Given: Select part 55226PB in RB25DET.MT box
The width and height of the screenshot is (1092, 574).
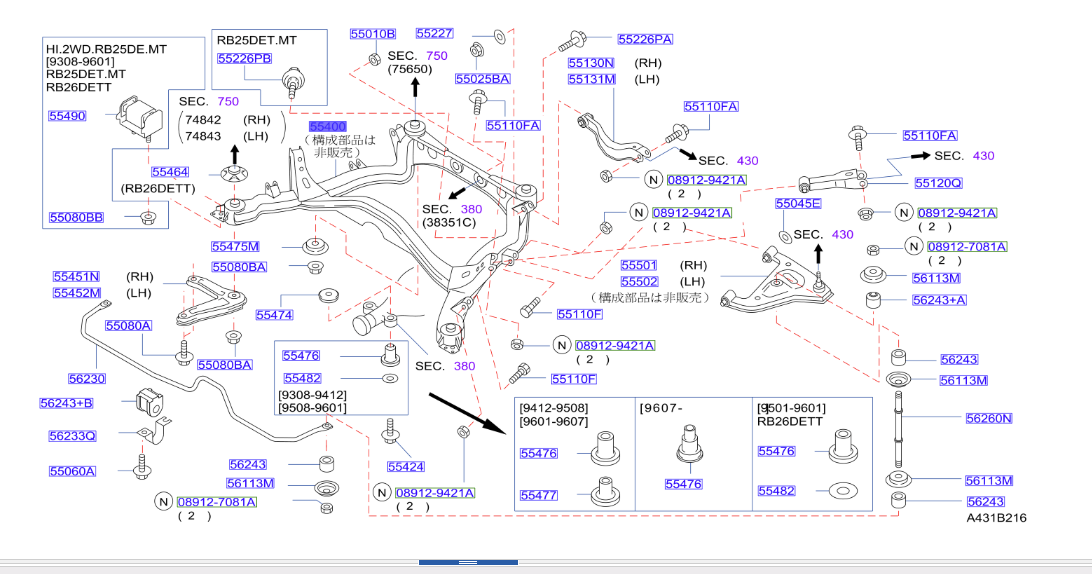Looking at the screenshot, I should pos(244,59).
